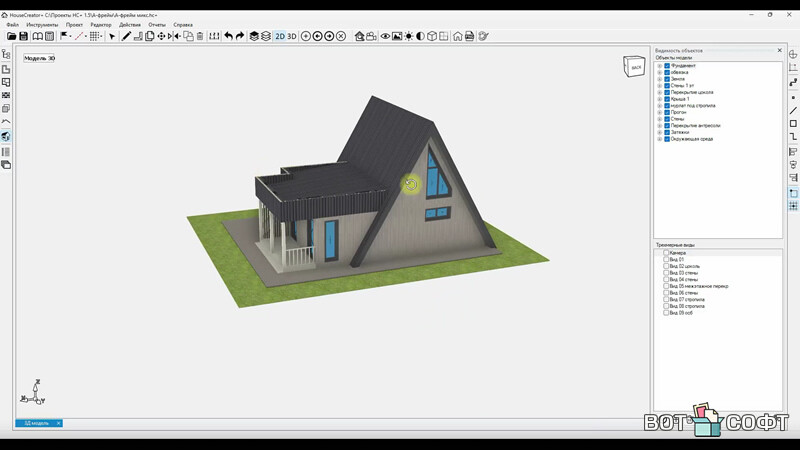Screen dimensions: 800x450
Task: Click the Save (floppy disk) toolbar icon
Action: pyautogui.click(x=23, y=36)
